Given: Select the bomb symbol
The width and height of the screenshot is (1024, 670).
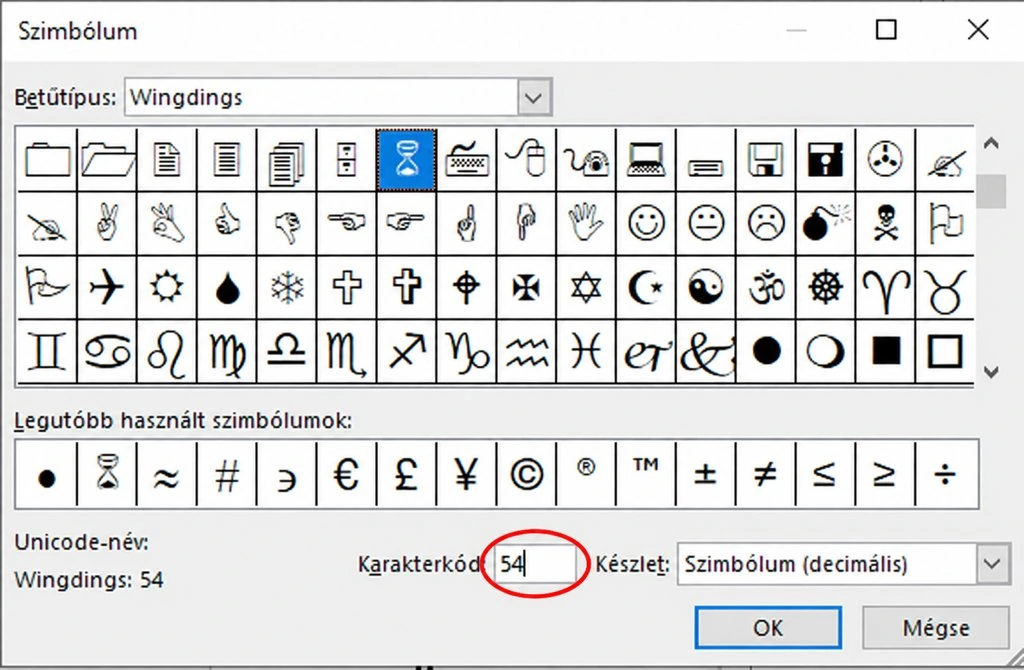Looking at the screenshot, I should [825, 223].
